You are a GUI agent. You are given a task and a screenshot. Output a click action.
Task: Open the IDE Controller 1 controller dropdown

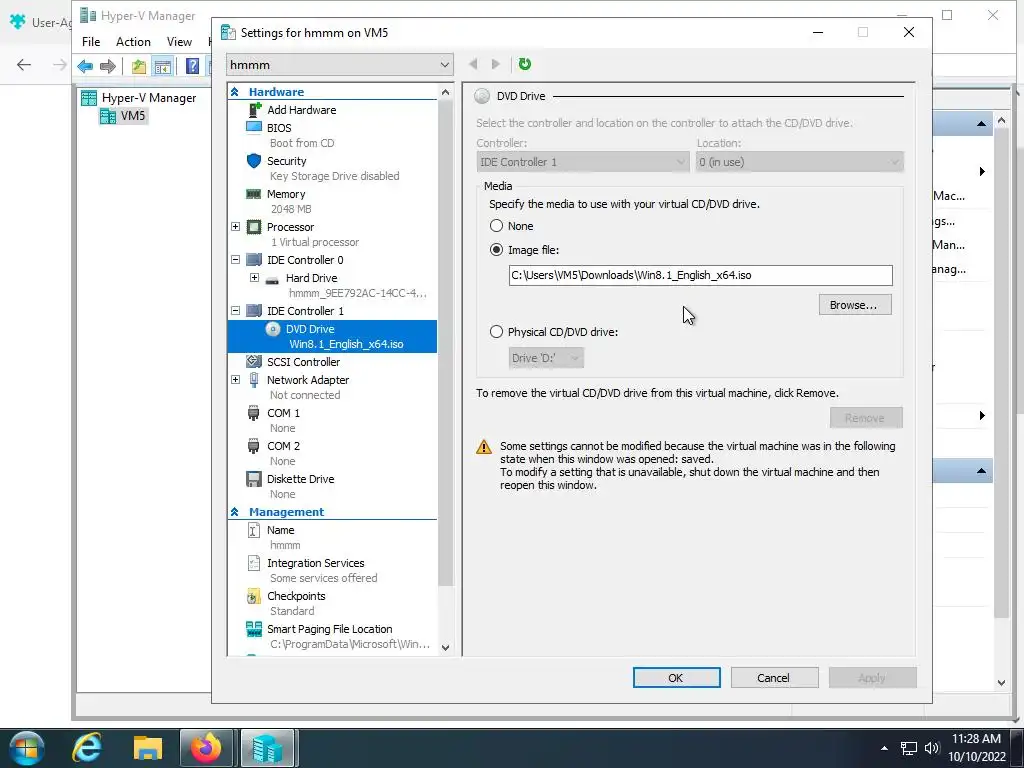(x=583, y=162)
